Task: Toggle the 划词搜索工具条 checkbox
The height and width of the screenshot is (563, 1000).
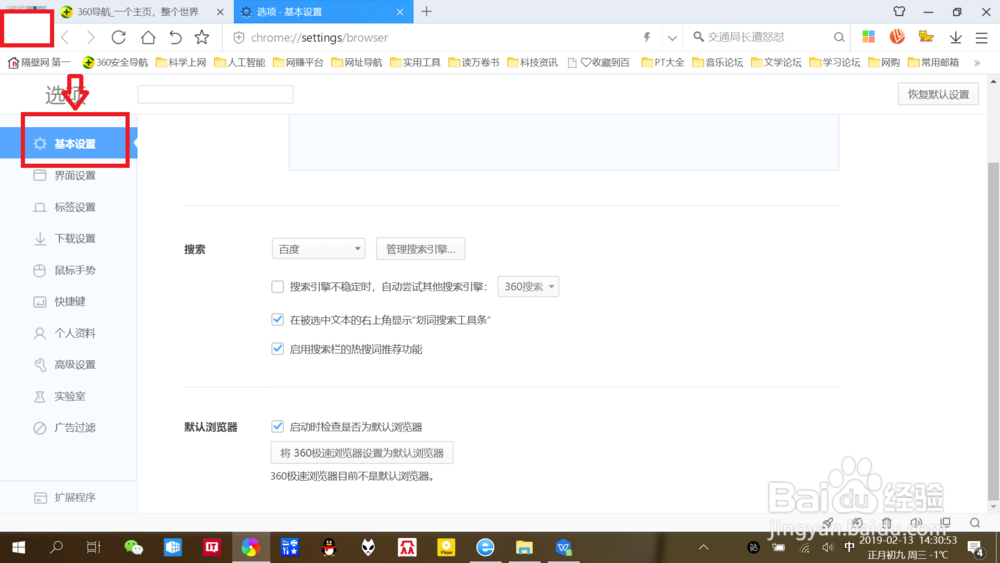Action: 277,319
